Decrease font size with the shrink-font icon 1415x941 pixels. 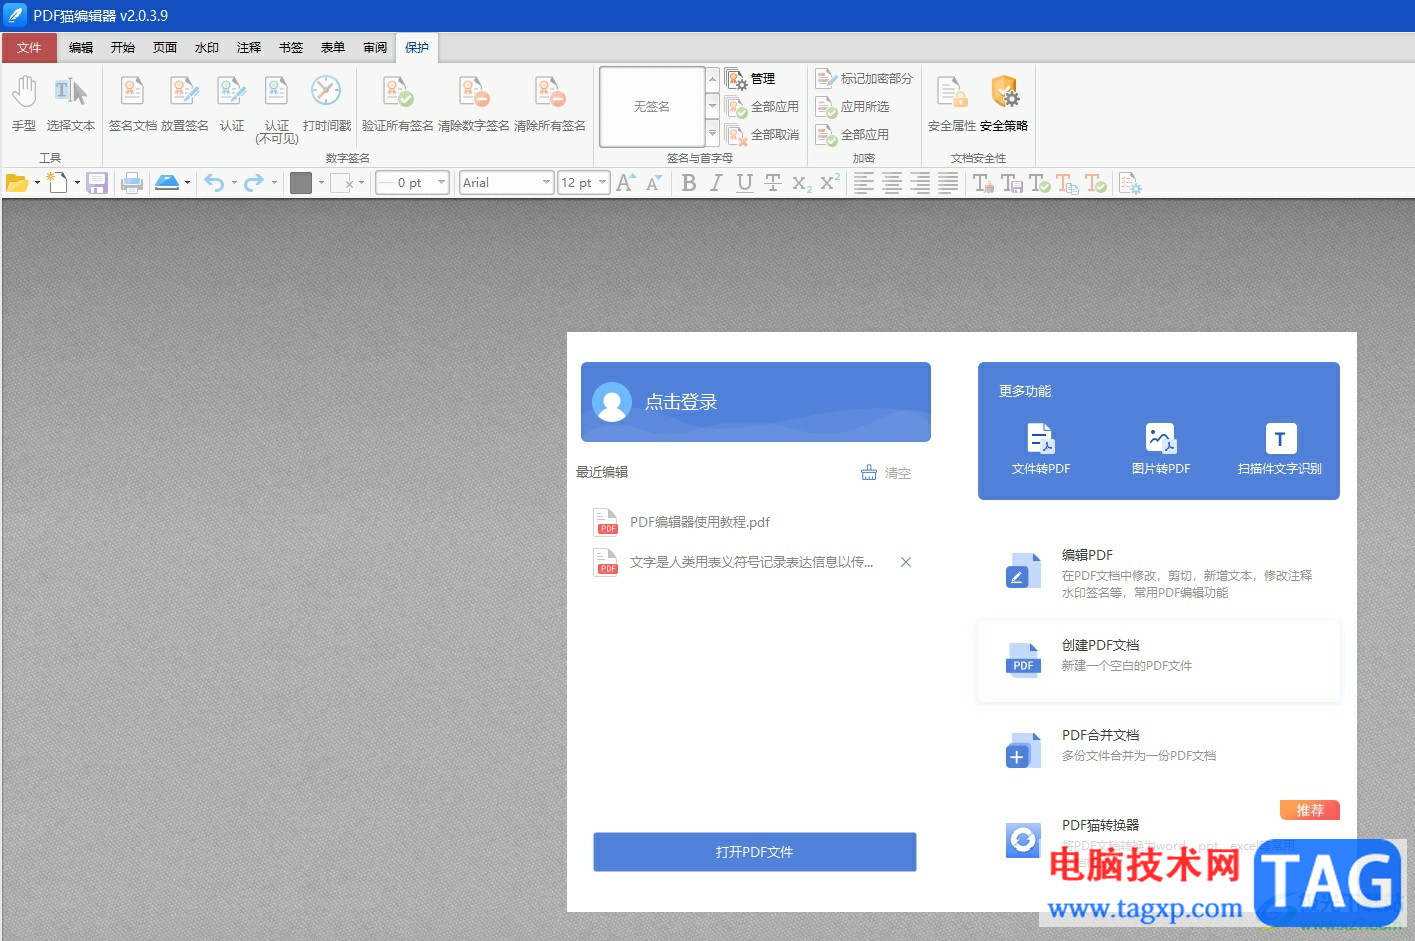tap(654, 183)
